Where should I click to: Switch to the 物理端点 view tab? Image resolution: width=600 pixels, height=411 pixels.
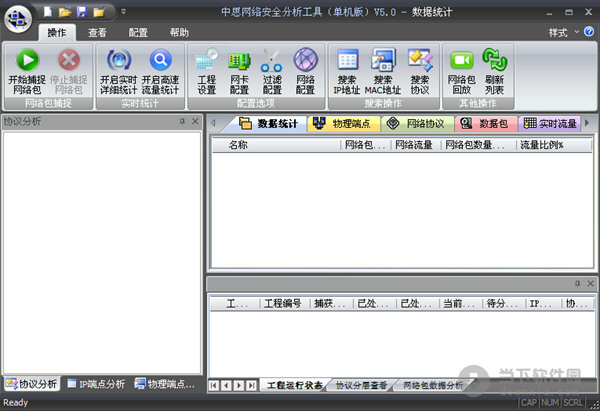[x=343, y=124]
